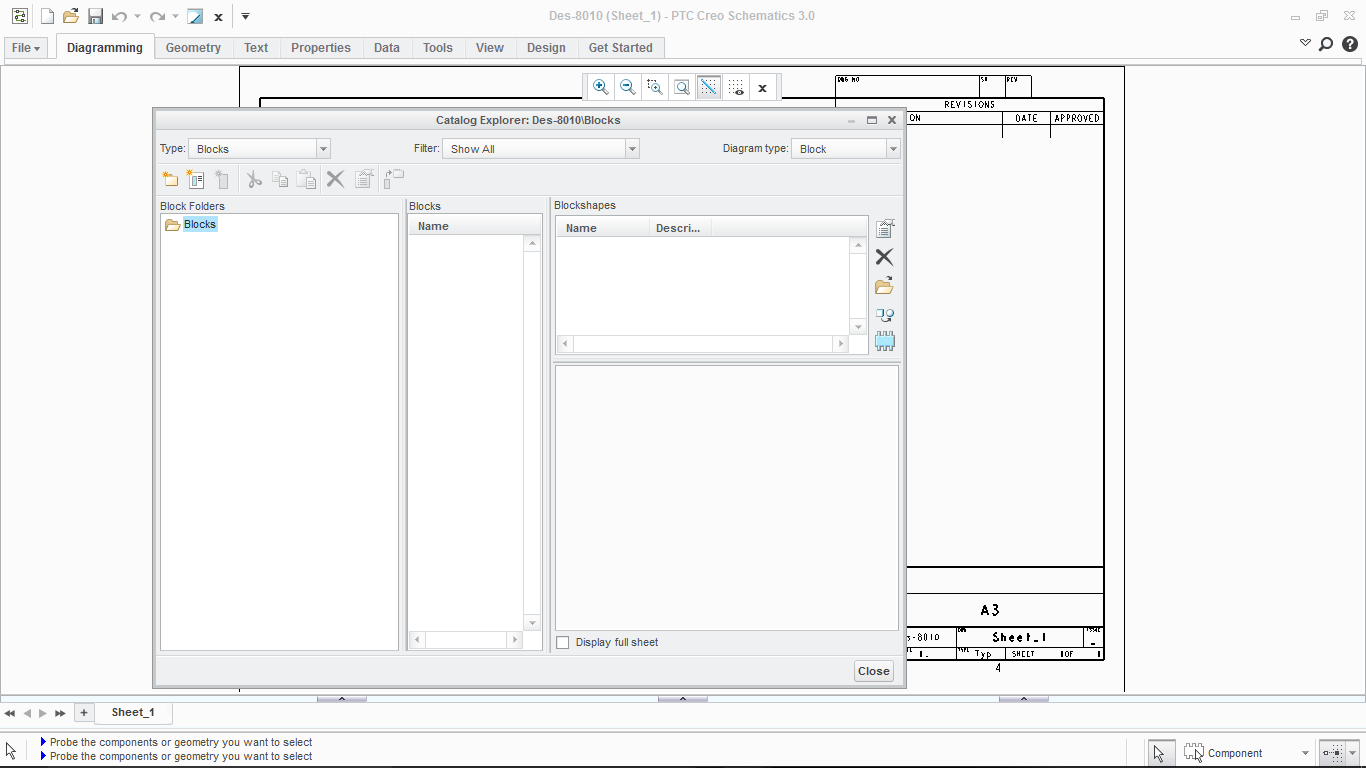
Task: Redo the last undone action
Action: 157,16
